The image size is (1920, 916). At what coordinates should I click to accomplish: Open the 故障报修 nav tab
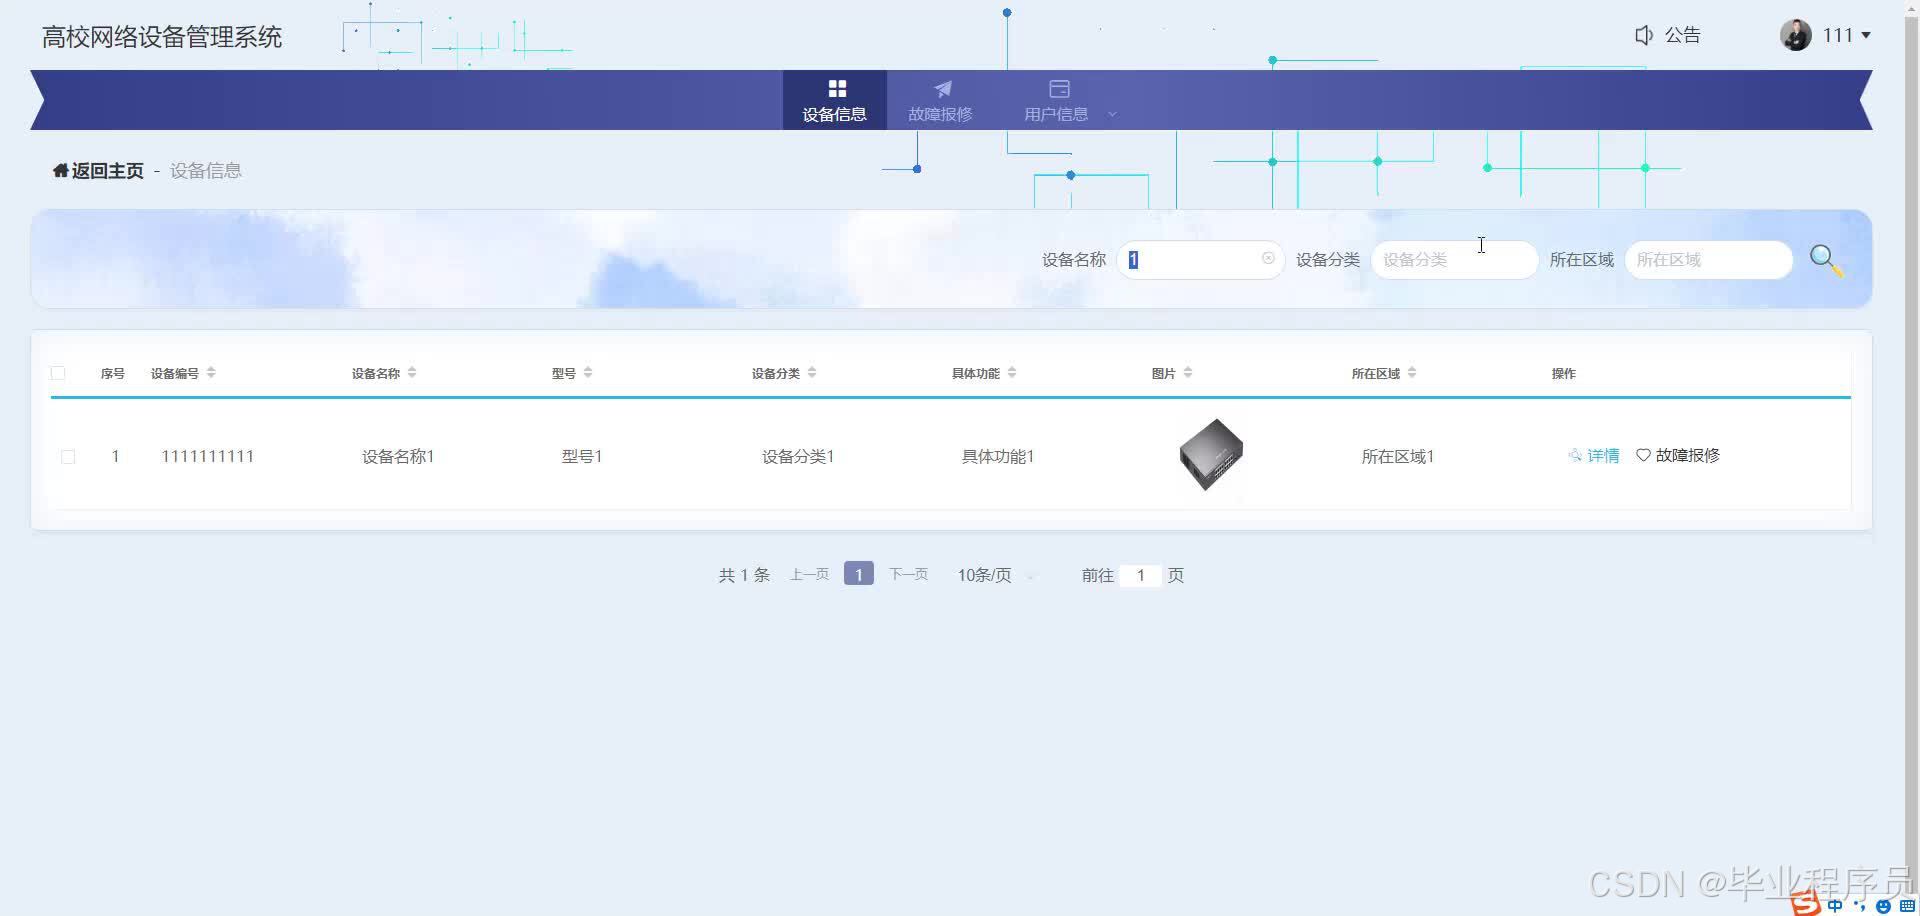tap(940, 100)
